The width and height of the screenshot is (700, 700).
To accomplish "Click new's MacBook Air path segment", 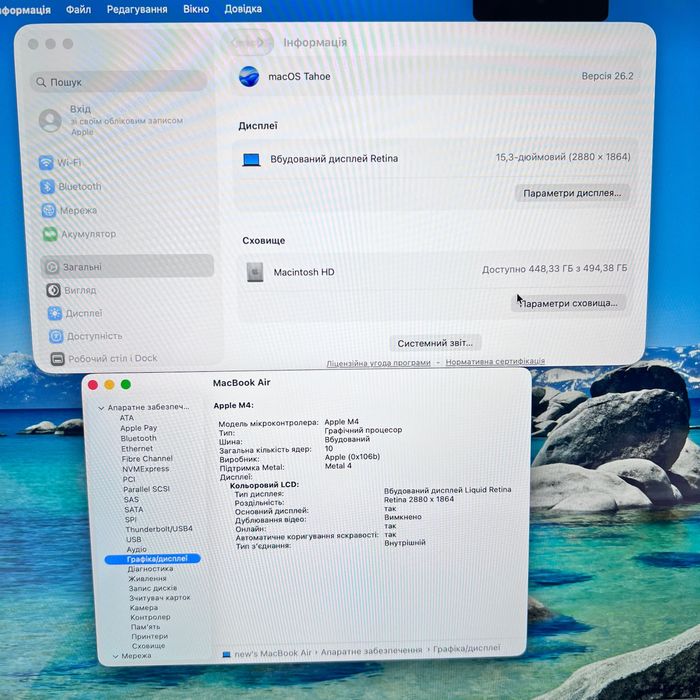I will (273, 653).
